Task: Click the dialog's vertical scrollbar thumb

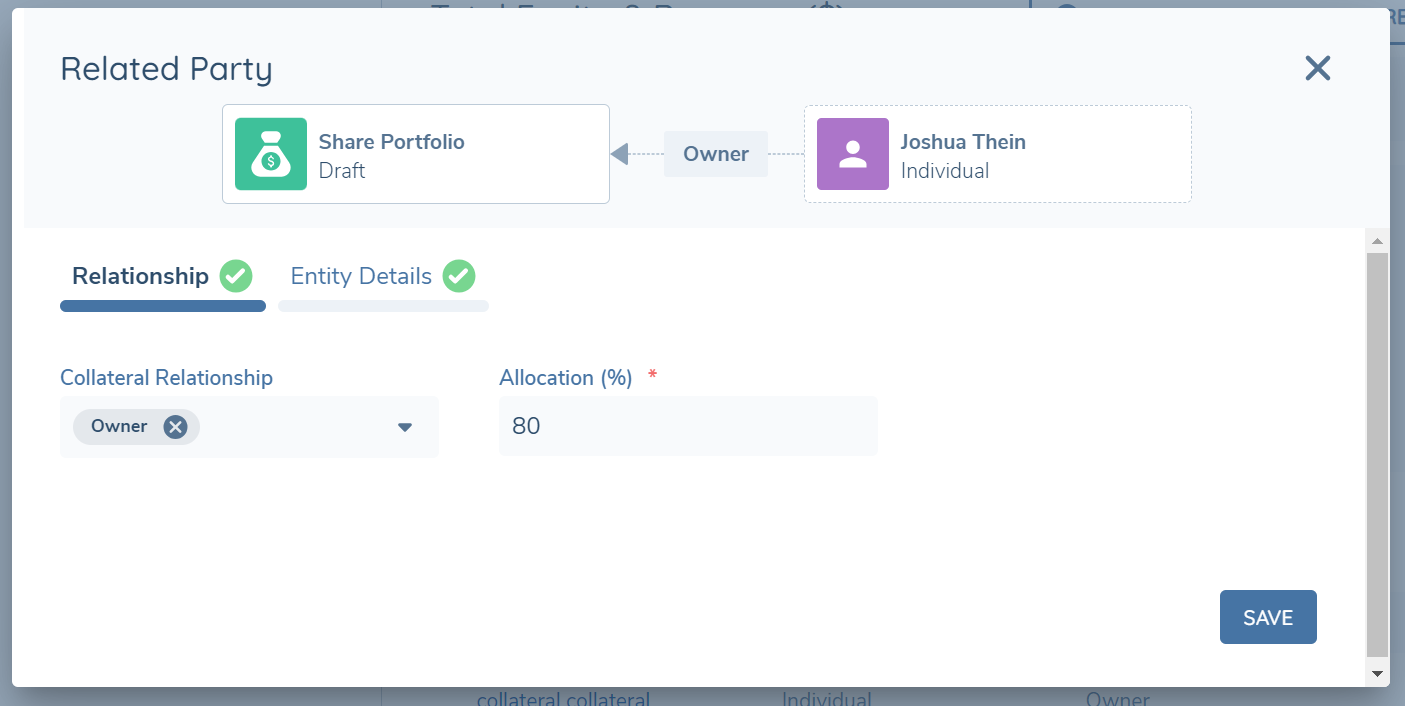Action: click(1377, 450)
